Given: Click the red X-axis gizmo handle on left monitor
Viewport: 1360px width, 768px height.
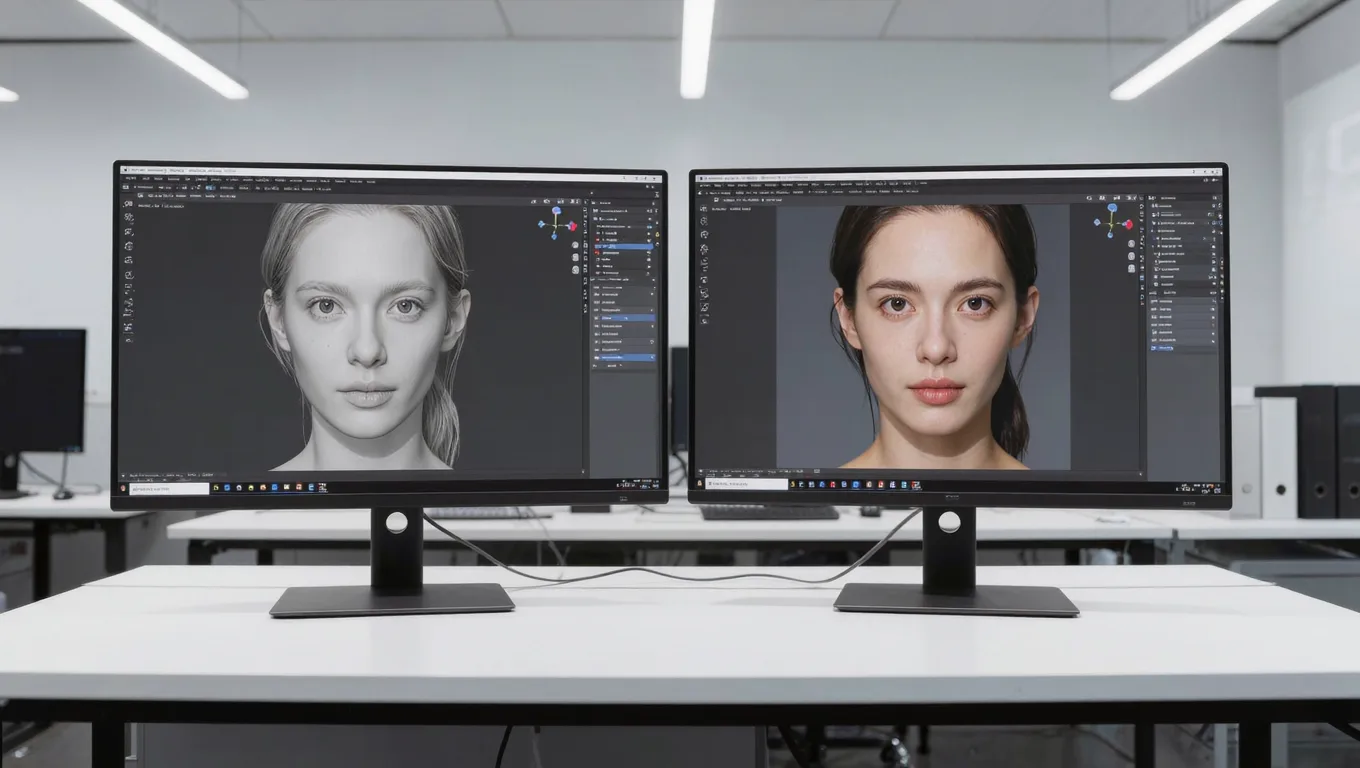Looking at the screenshot, I should coord(573,226).
